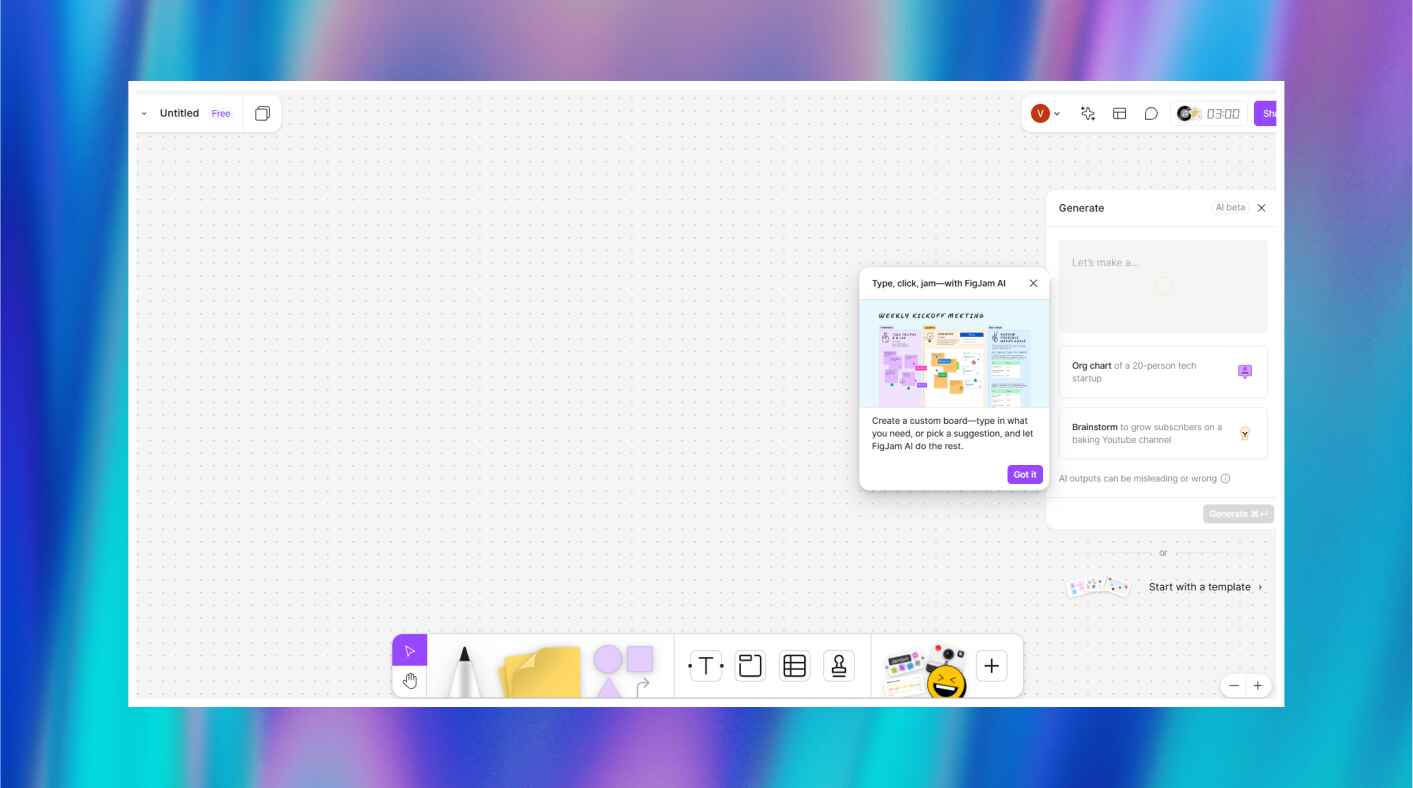Open the menu chevron left of Untitled
1413x788 pixels.
[144, 114]
